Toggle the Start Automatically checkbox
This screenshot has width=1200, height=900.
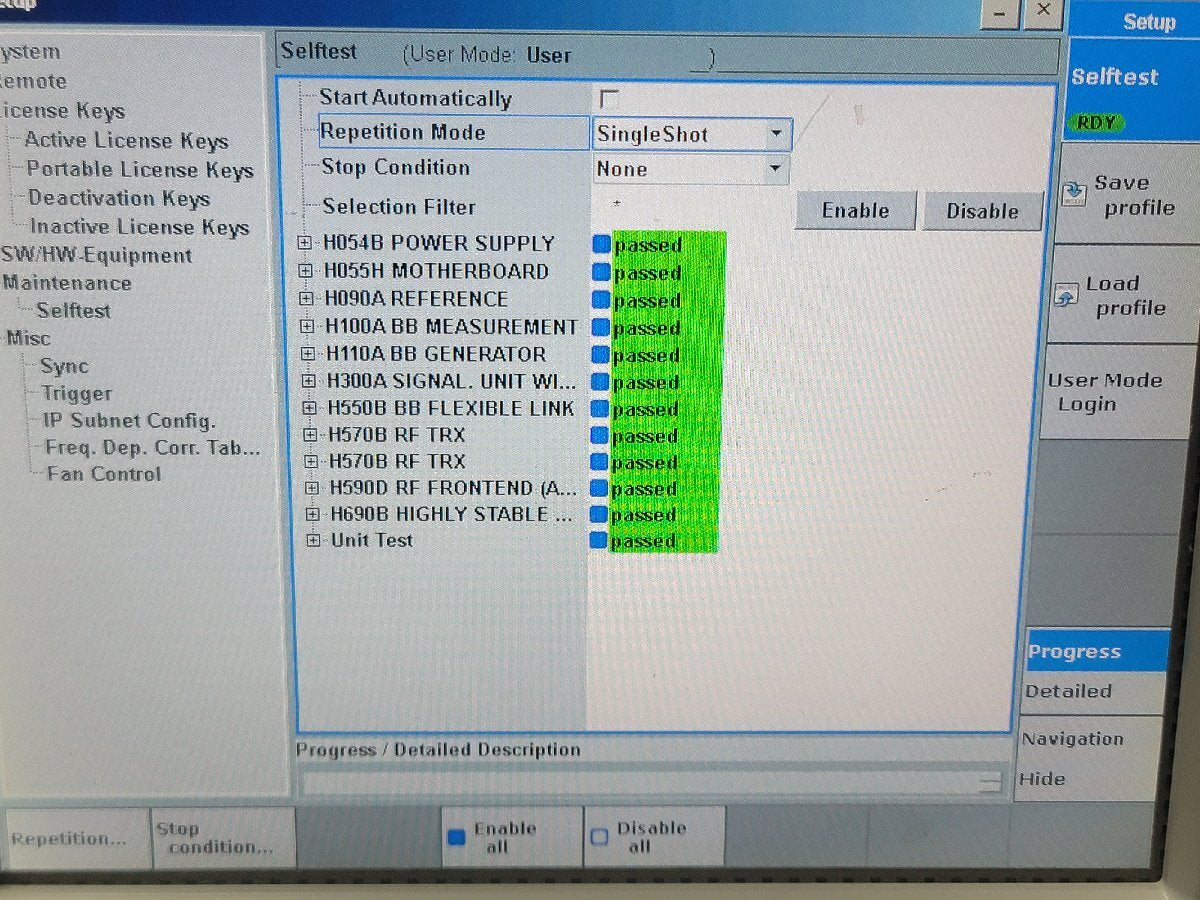608,99
